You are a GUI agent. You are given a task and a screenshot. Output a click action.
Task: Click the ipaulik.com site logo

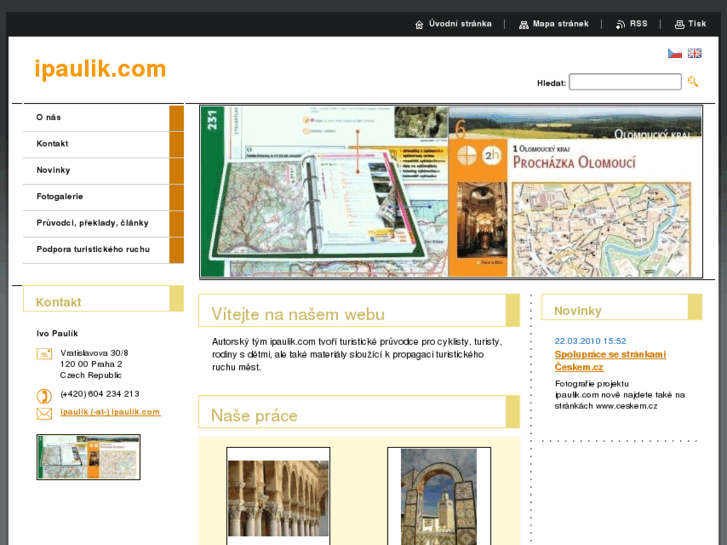(100, 69)
